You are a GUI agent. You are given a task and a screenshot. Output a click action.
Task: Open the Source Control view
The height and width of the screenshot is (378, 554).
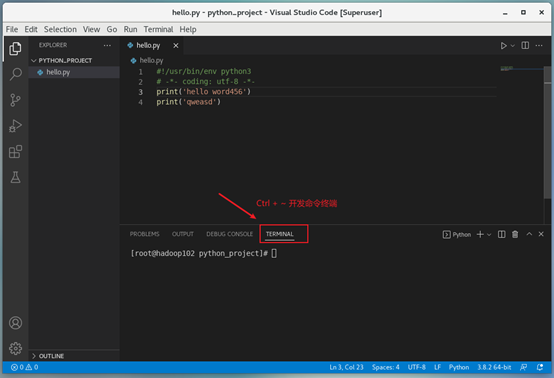click(x=15, y=100)
